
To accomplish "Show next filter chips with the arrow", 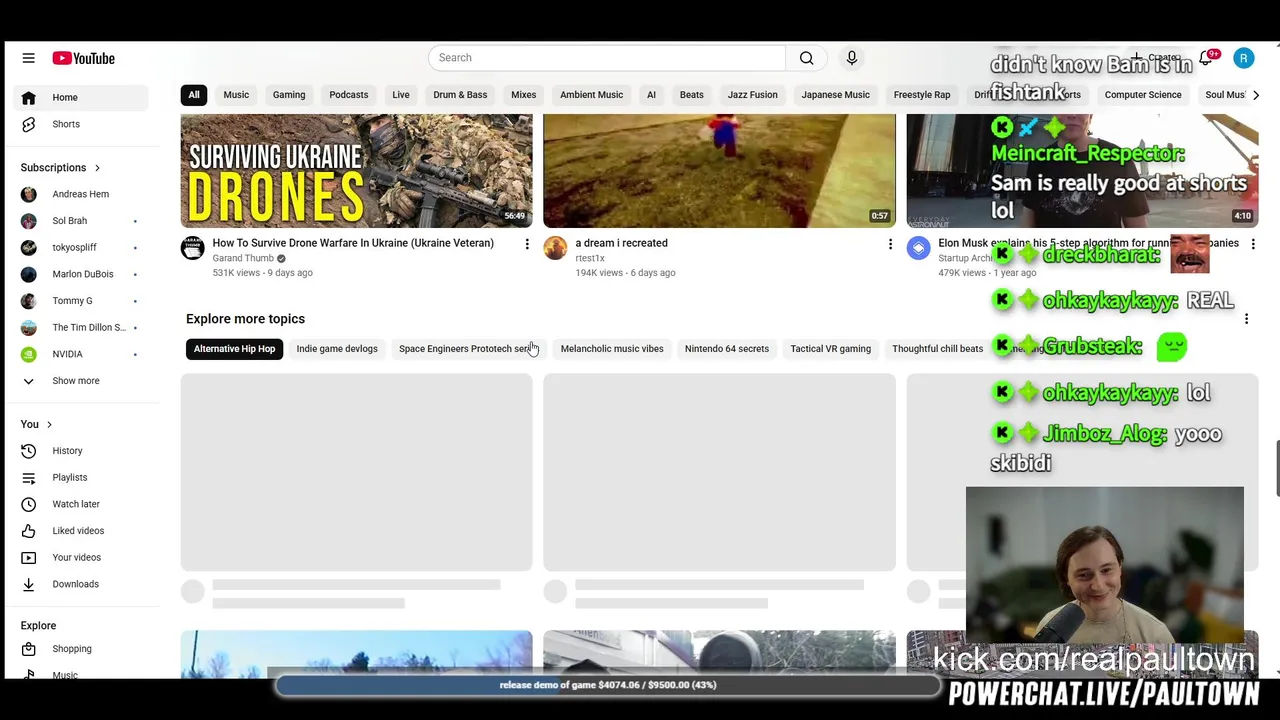I will point(1256,95).
